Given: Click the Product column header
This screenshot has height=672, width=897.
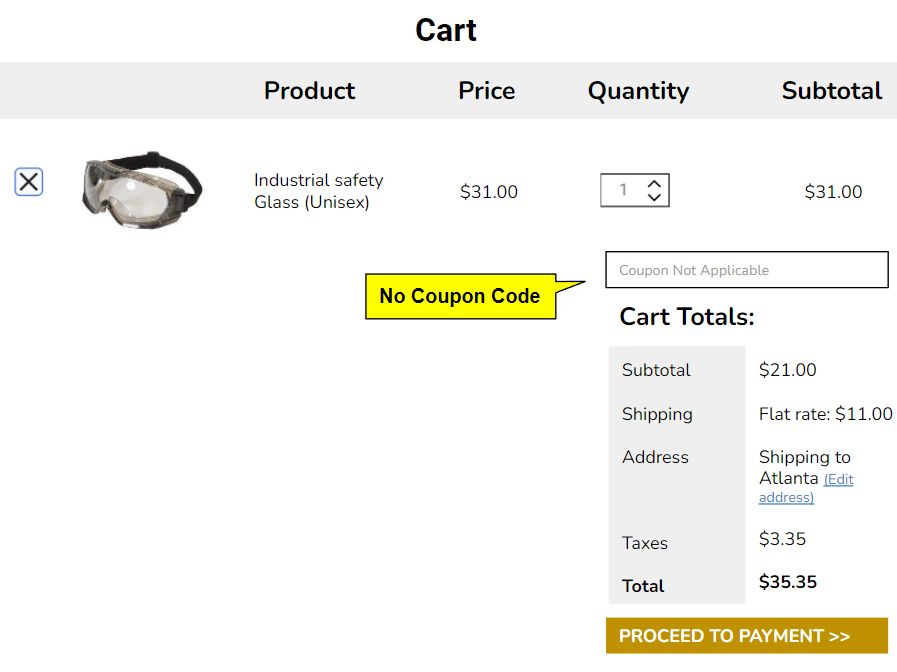Looking at the screenshot, I should [309, 91].
